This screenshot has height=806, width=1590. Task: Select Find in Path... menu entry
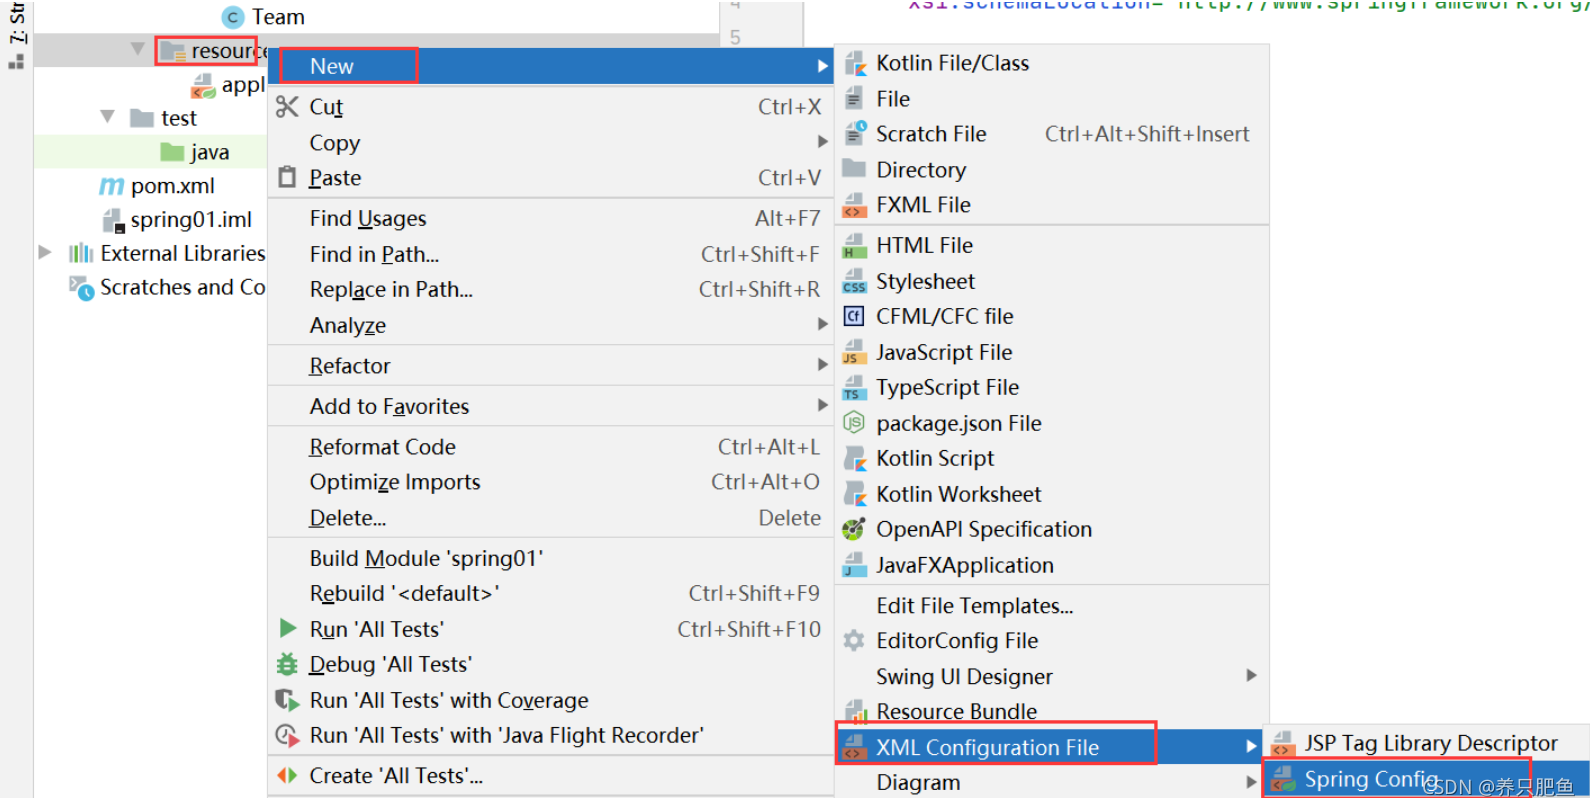pos(550,254)
